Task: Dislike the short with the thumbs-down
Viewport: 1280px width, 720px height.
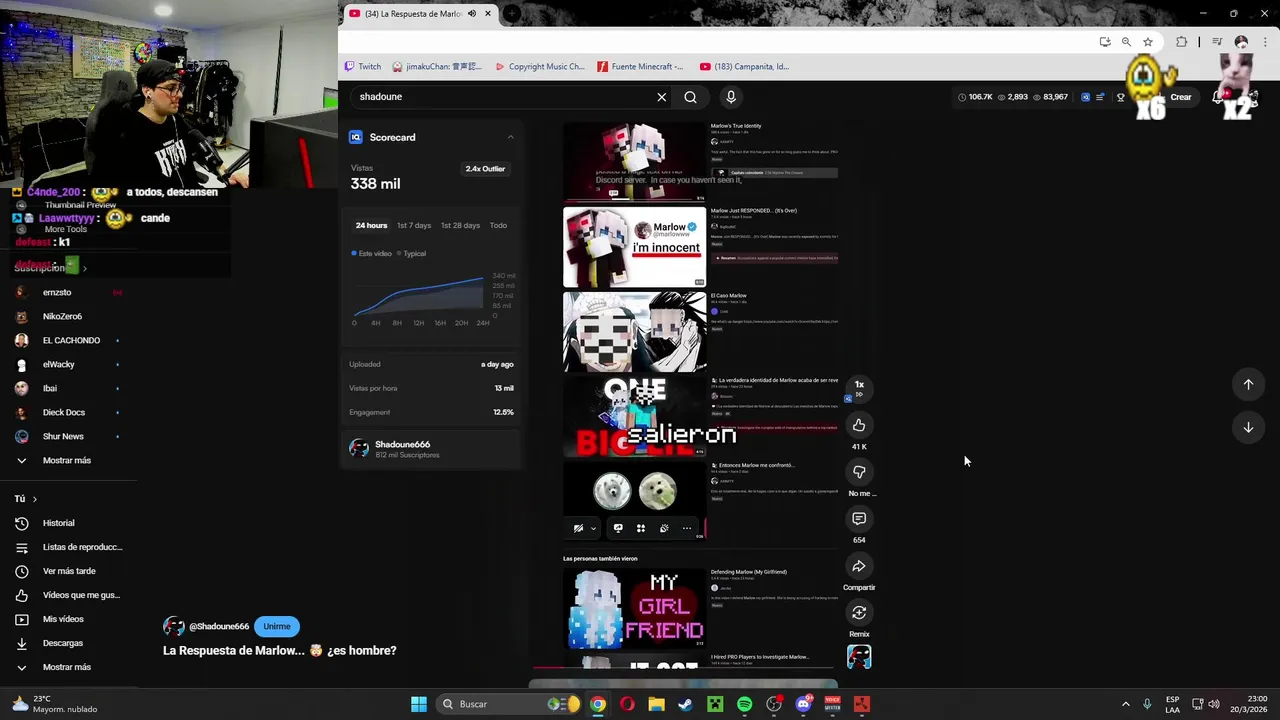Action: coord(859,472)
